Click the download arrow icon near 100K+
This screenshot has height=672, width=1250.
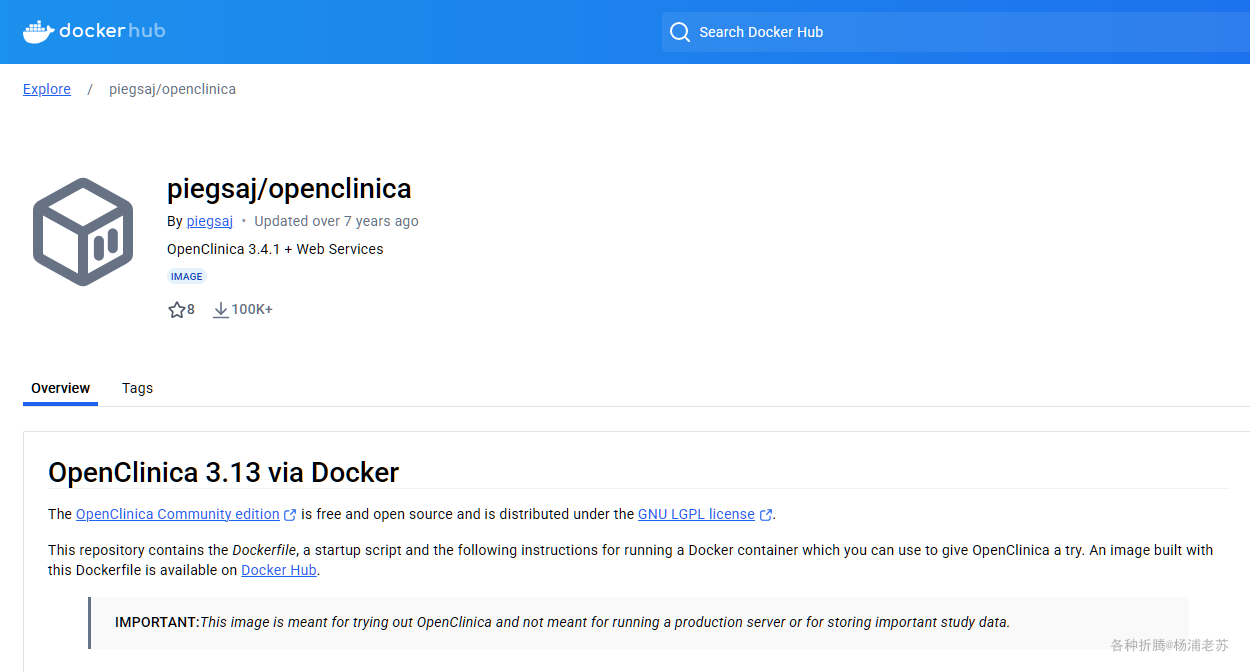221,310
